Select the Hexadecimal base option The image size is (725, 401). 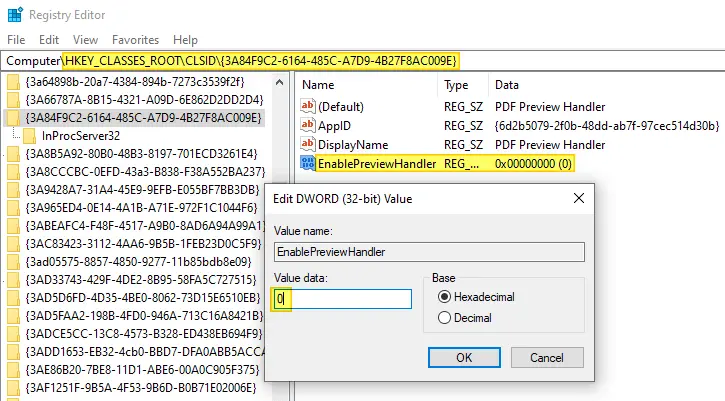point(476,296)
